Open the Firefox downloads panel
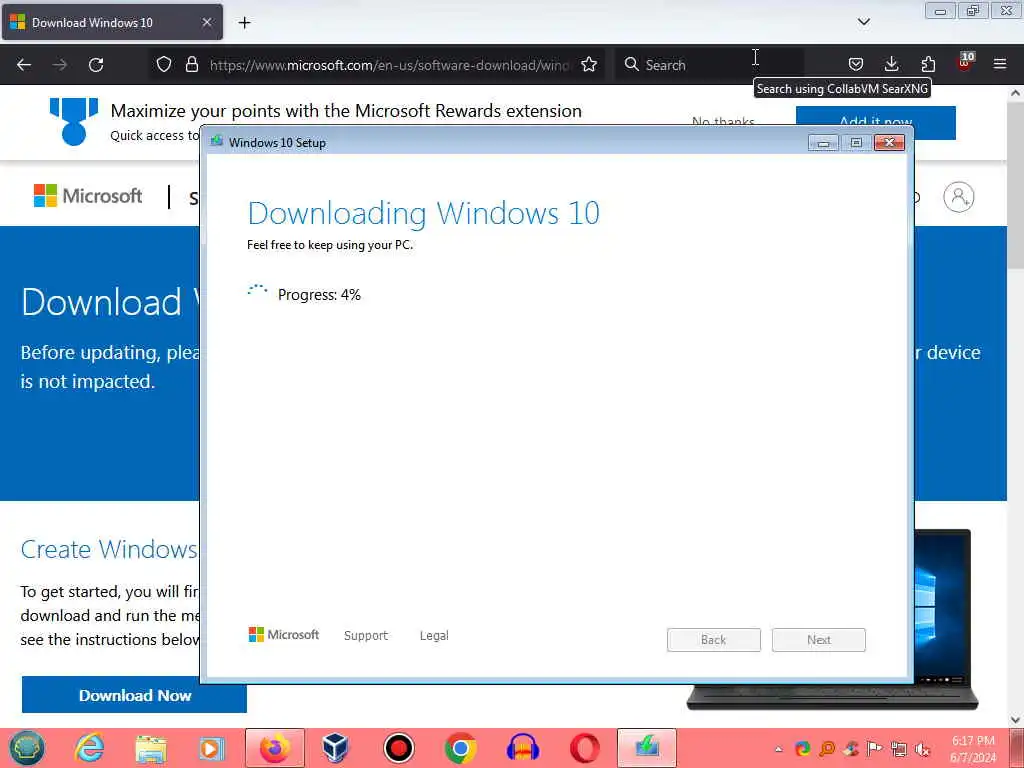Screen dimensions: 1024x768 tap(891, 64)
